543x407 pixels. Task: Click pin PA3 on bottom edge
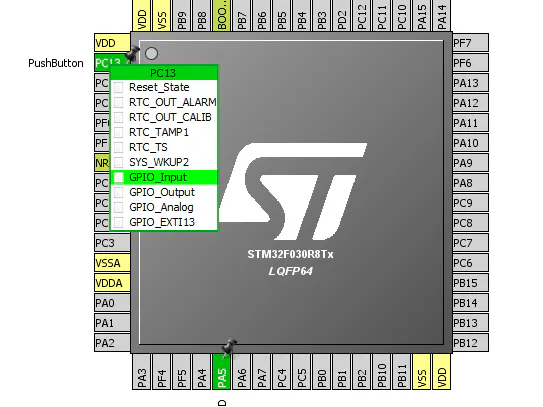click(142, 372)
